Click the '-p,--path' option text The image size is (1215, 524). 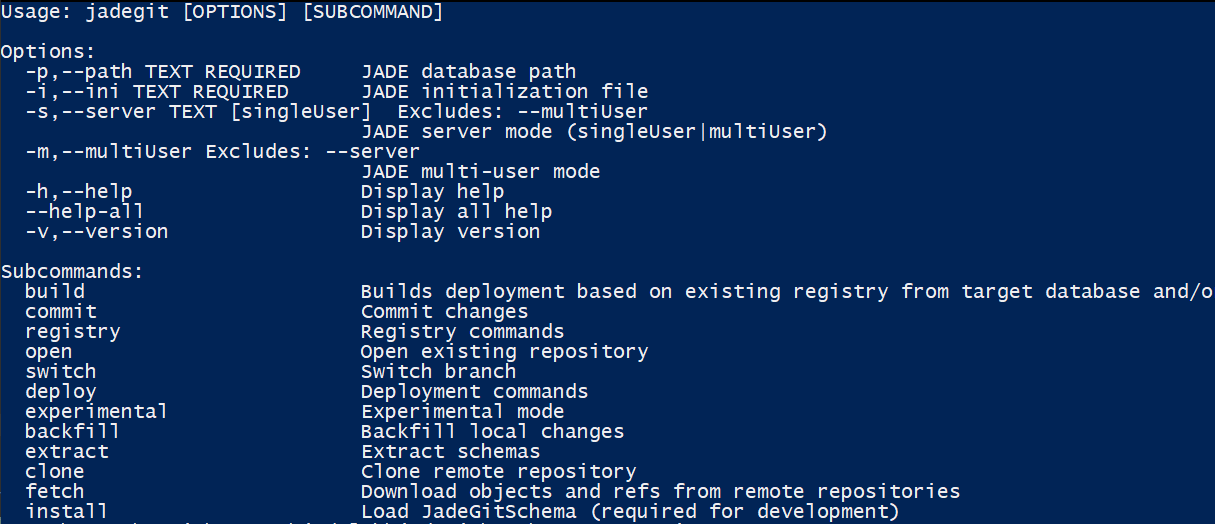(x=78, y=72)
